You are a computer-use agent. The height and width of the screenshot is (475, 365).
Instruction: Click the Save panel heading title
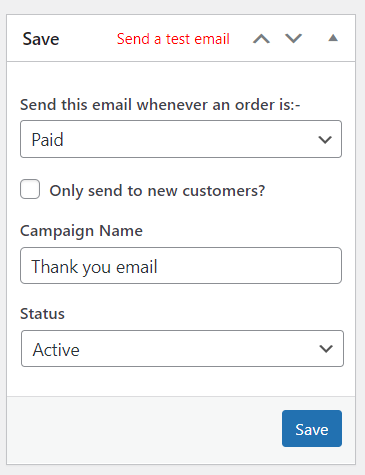point(41,39)
